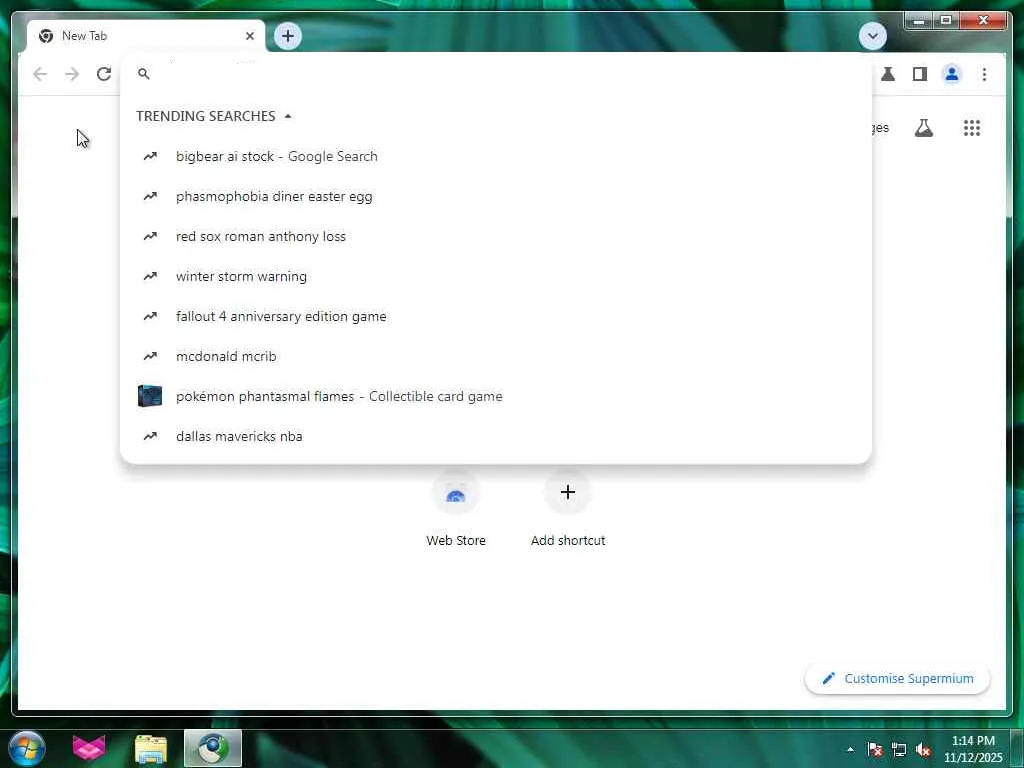Click the back navigation arrow

point(40,74)
